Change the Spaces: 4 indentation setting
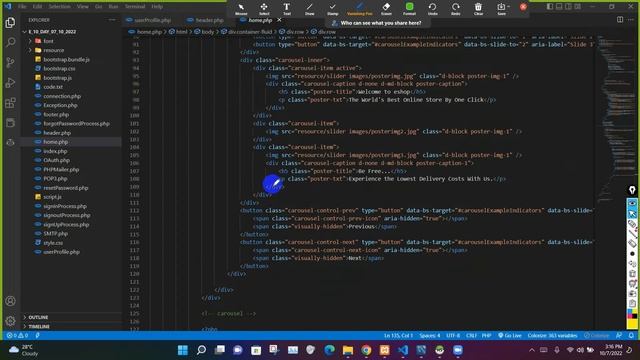Viewport: 640px width, 360px height. pyautogui.click(x=430, y=336)
